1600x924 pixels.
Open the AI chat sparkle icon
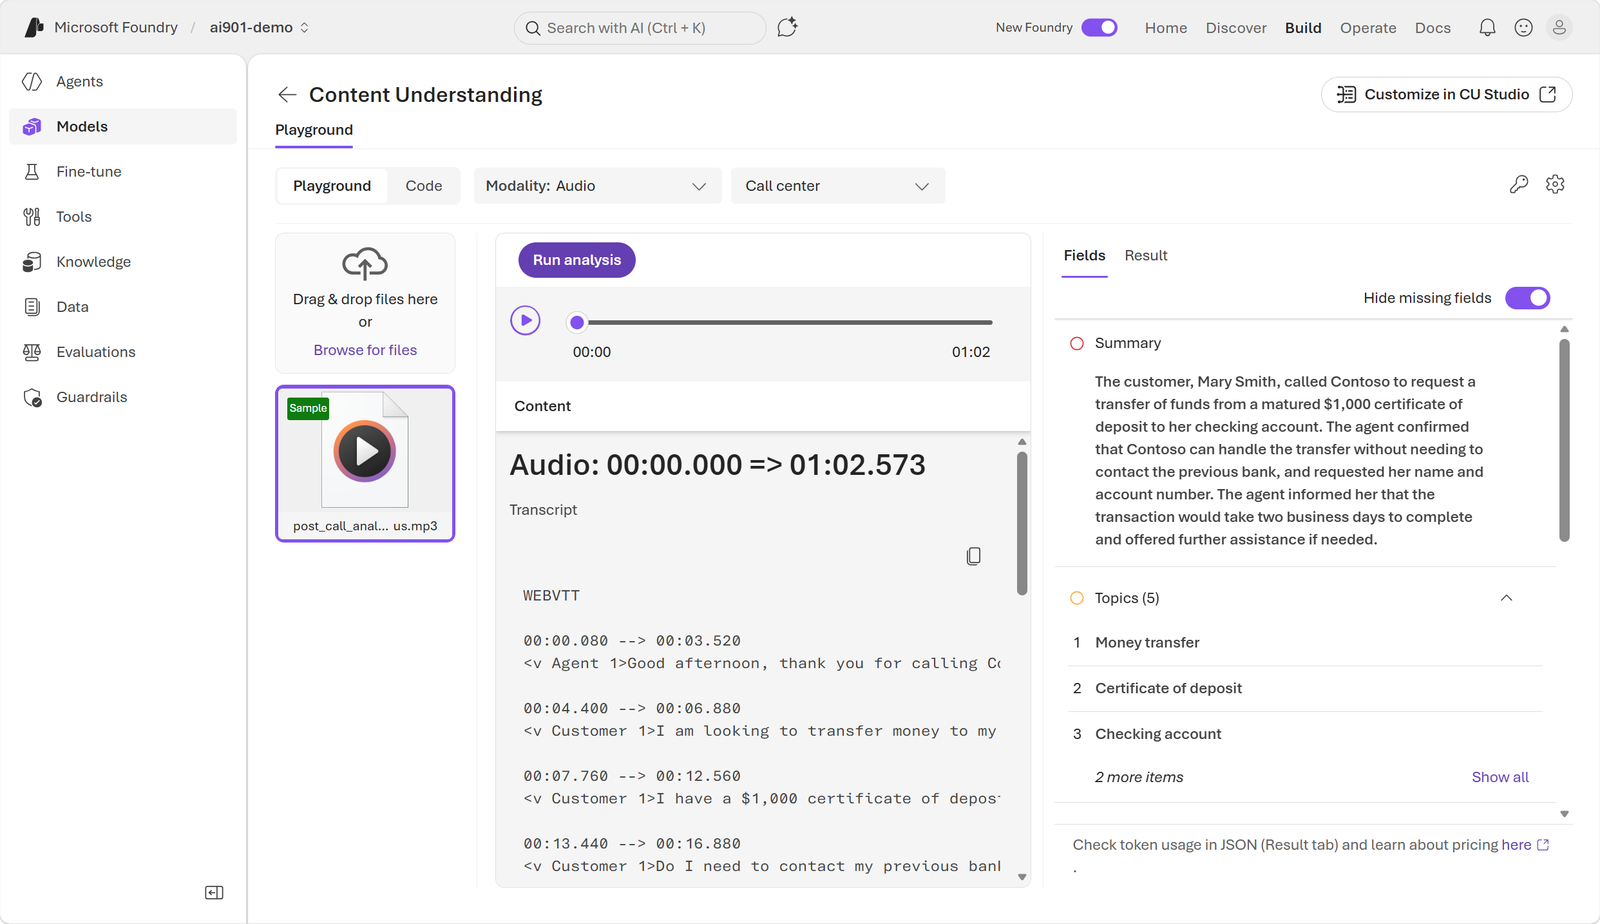(787, 28)
